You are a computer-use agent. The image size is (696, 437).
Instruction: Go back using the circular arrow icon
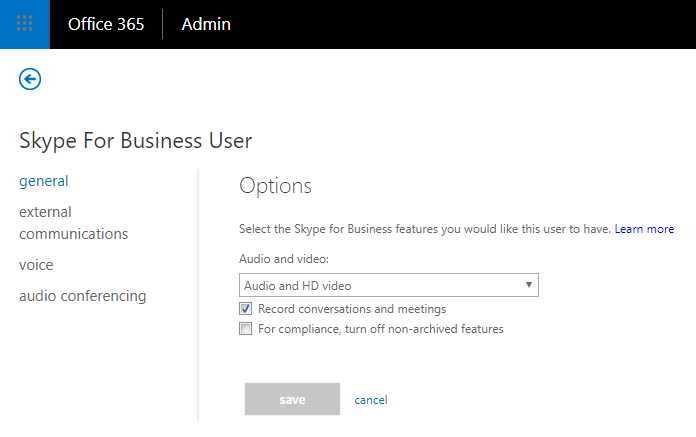[30, 79]
